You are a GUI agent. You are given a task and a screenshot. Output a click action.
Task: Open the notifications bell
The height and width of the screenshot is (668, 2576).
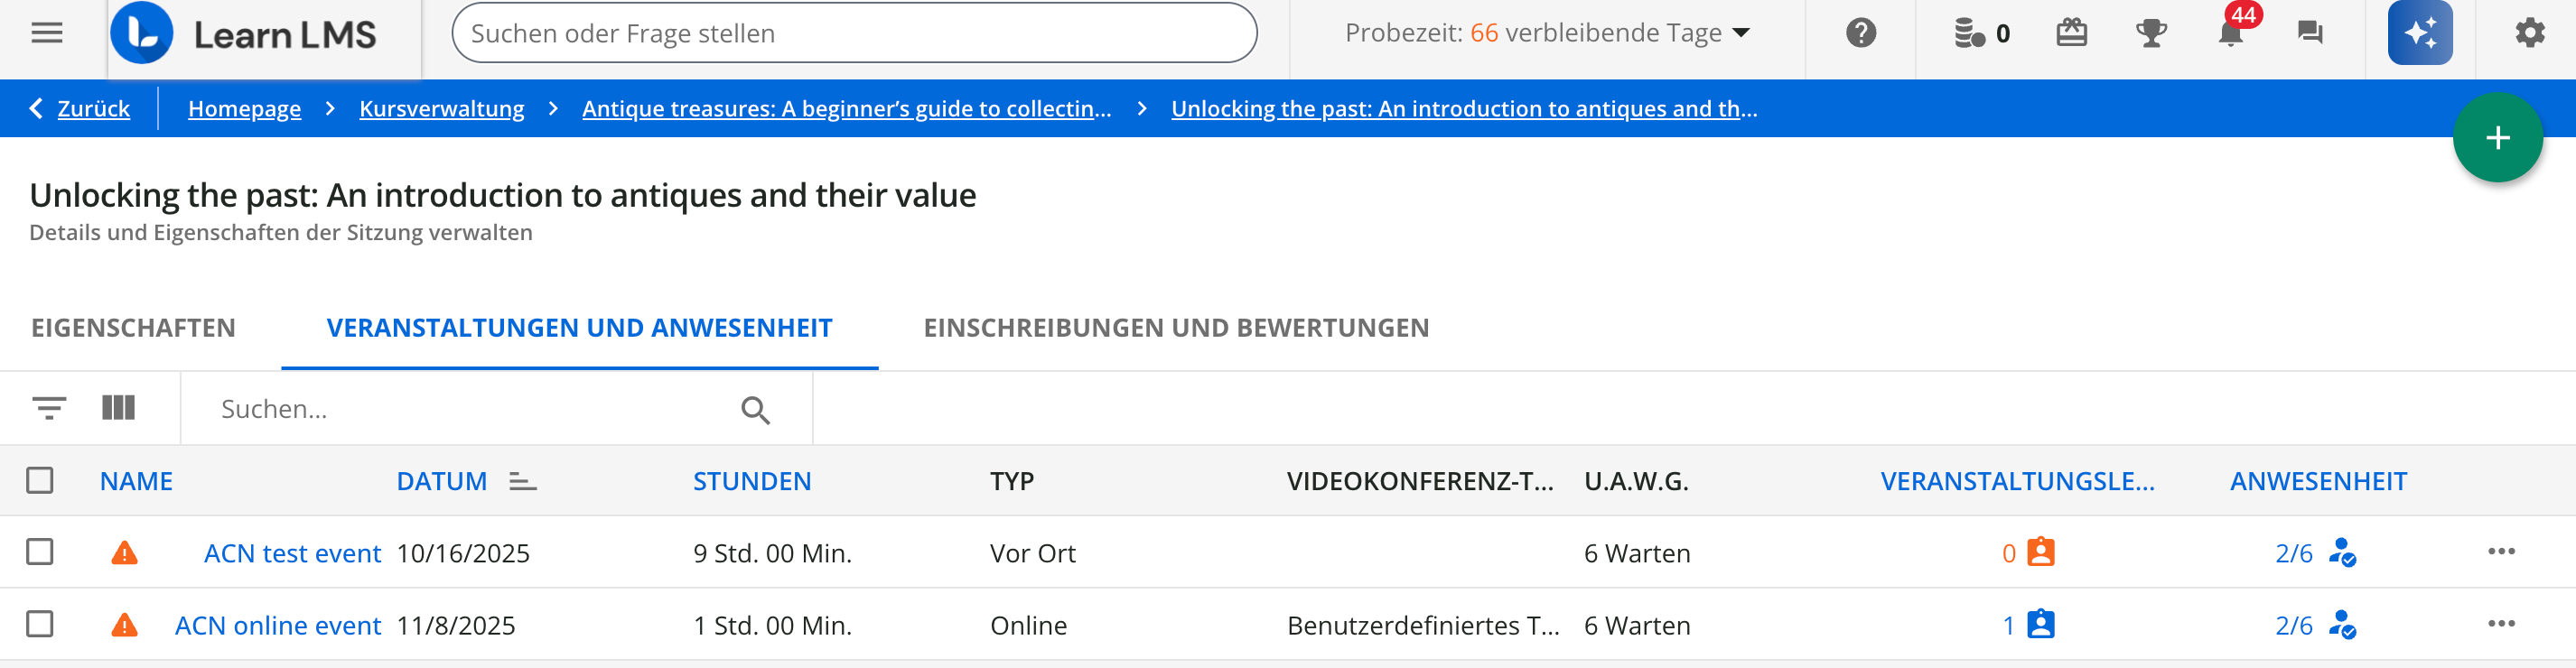point(2230,33)
